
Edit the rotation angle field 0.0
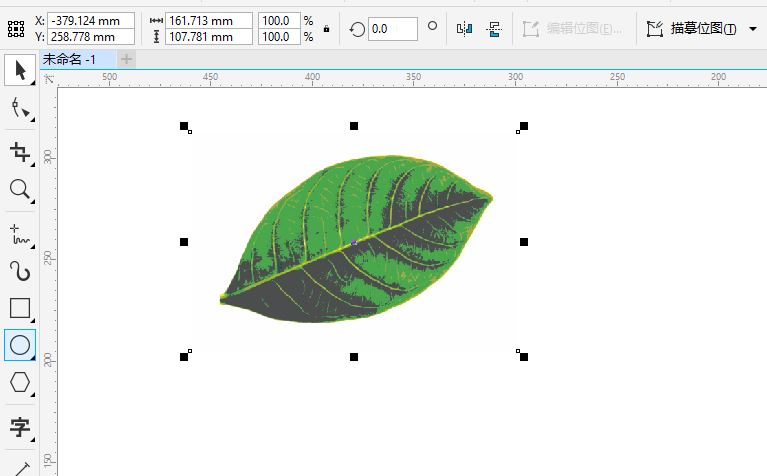click(x=393, y=29)
